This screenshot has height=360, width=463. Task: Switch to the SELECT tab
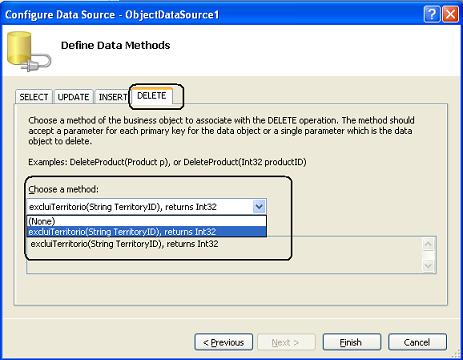click(34, 97)
